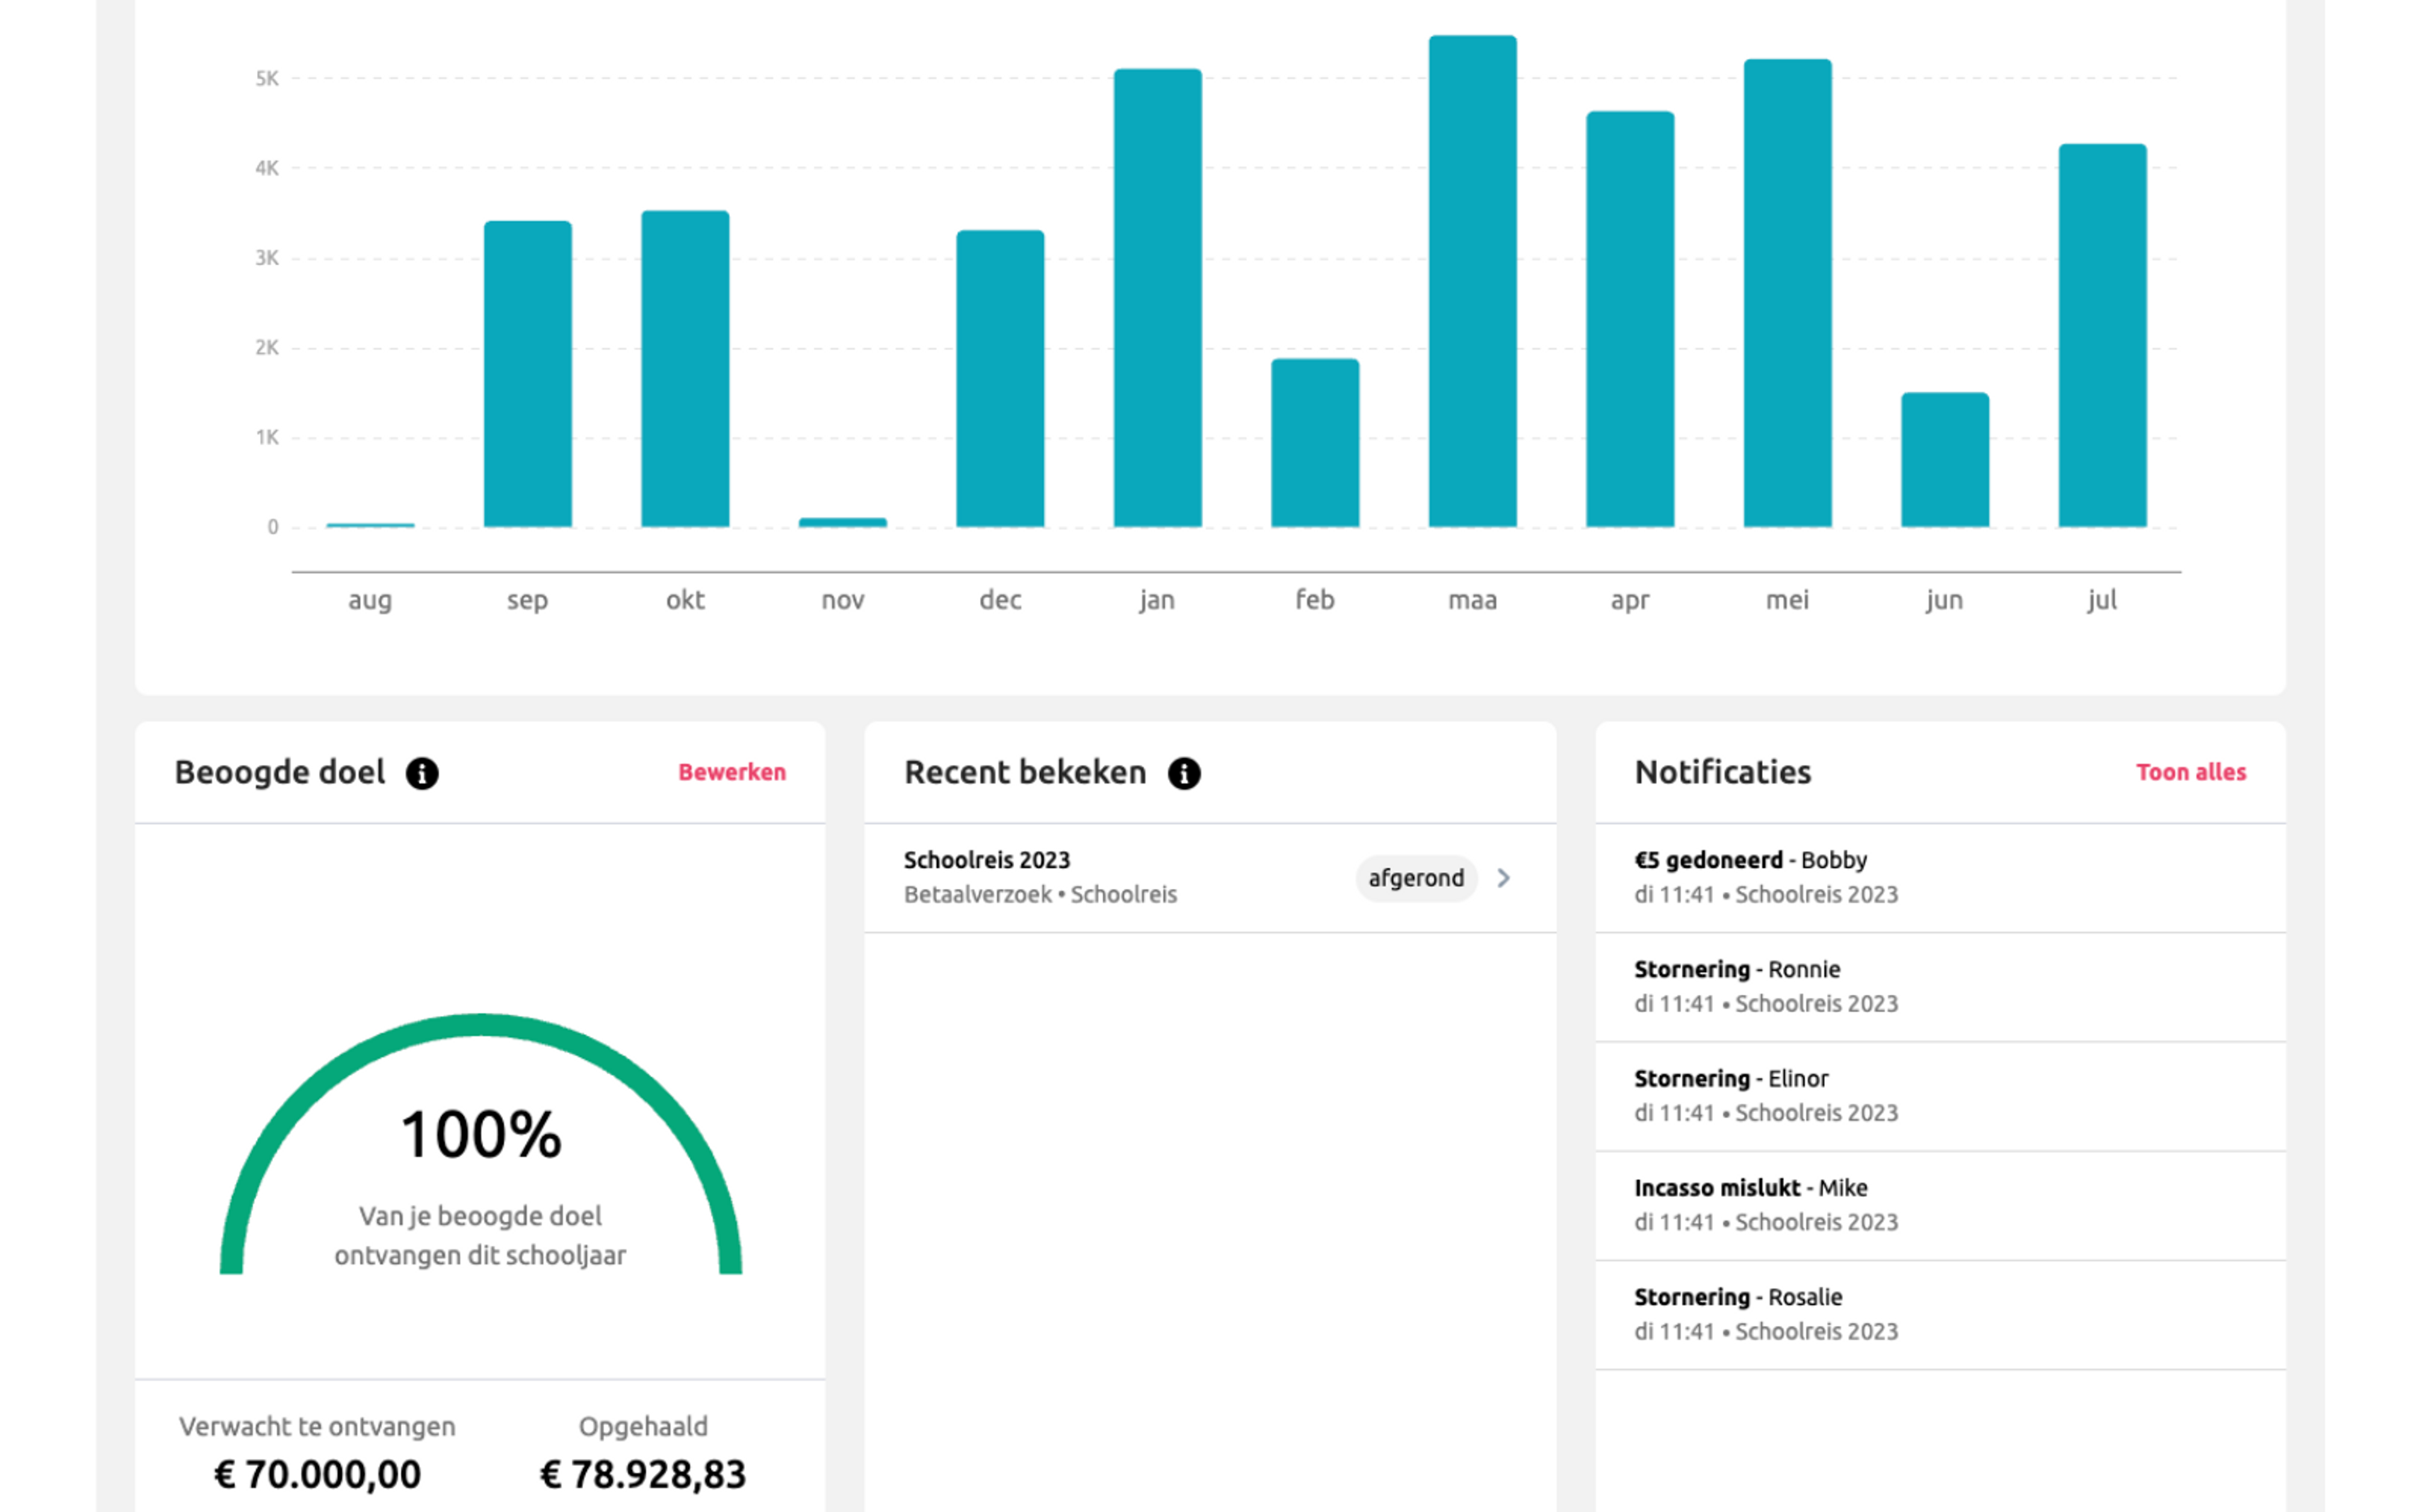This screenshot has width=2420, height=1512.
Task: Click the dec bar in the chart
Action: click(x=1000, y=379)
